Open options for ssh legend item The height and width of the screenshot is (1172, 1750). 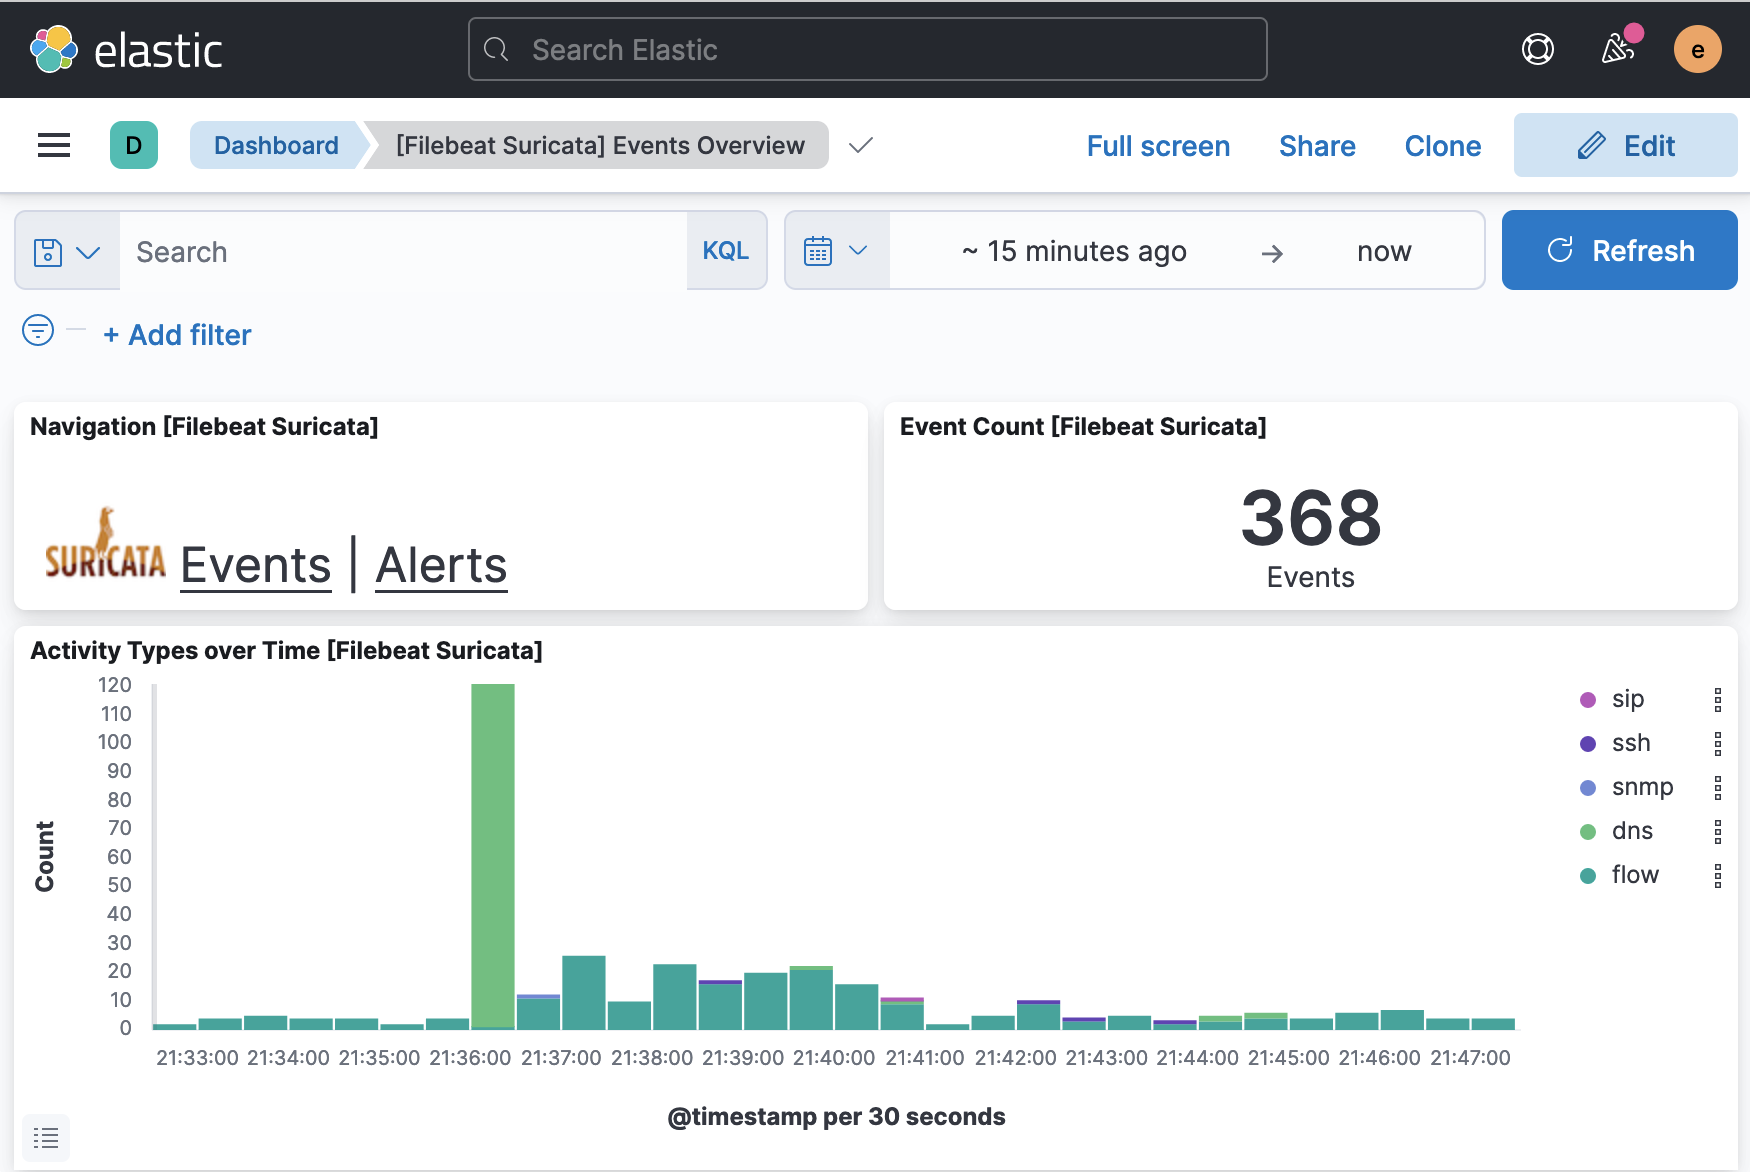pyautogui.click(x=1717, y=744)
